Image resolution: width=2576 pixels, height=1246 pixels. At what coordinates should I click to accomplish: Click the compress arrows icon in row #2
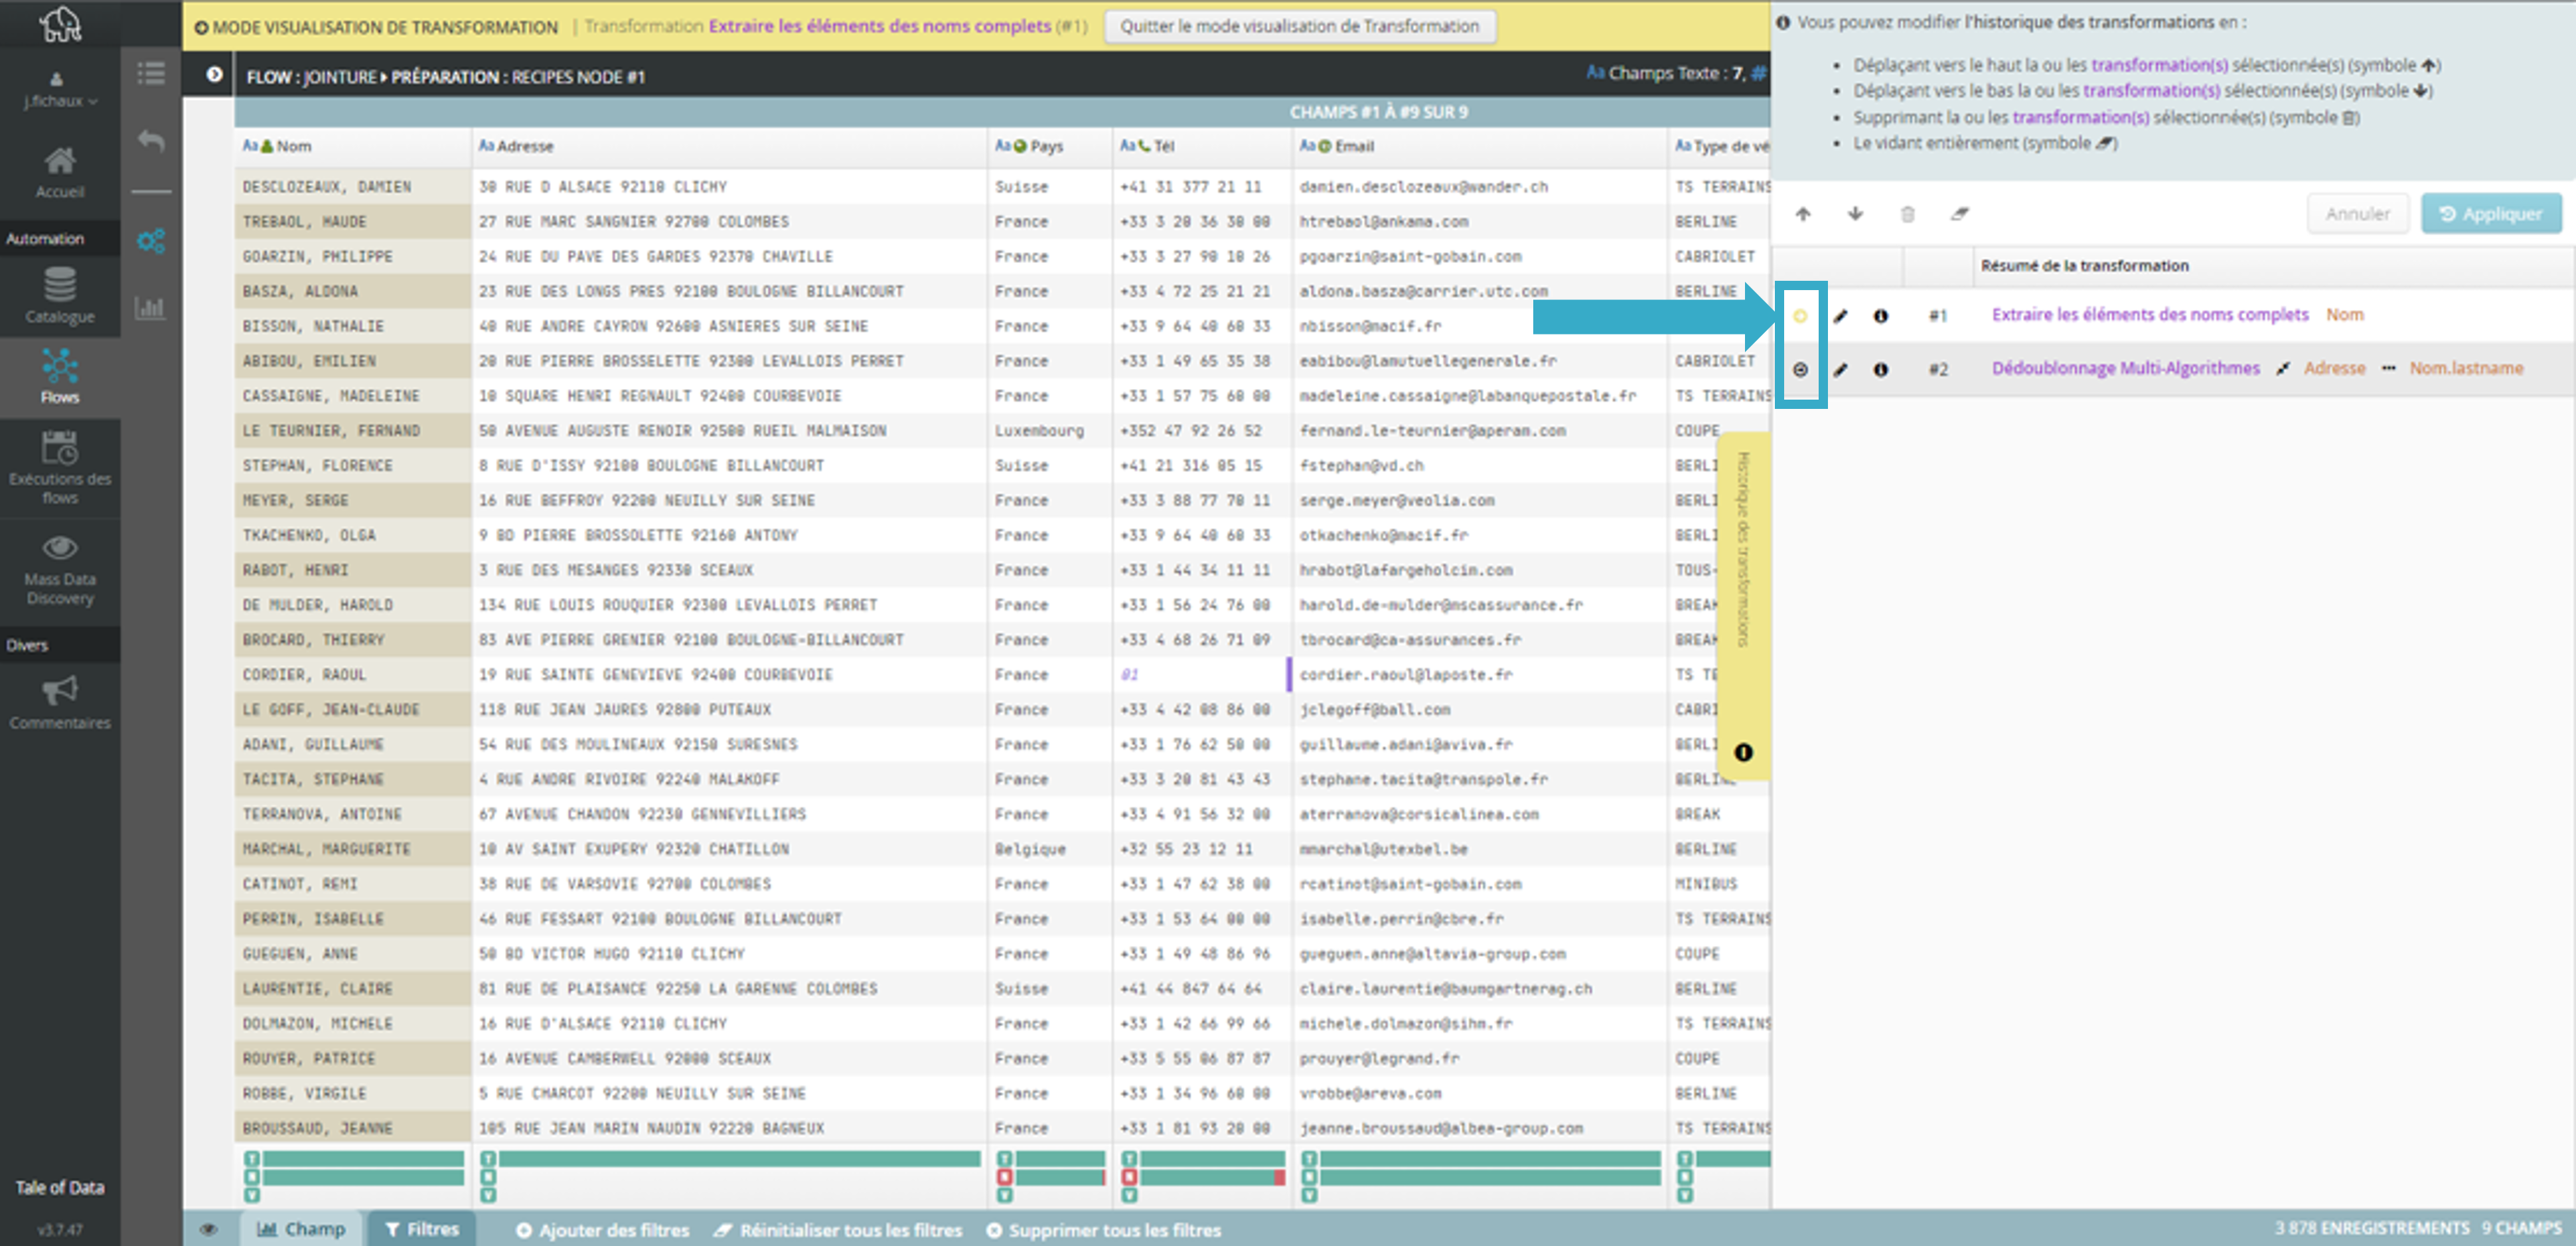coord(2282,369)
